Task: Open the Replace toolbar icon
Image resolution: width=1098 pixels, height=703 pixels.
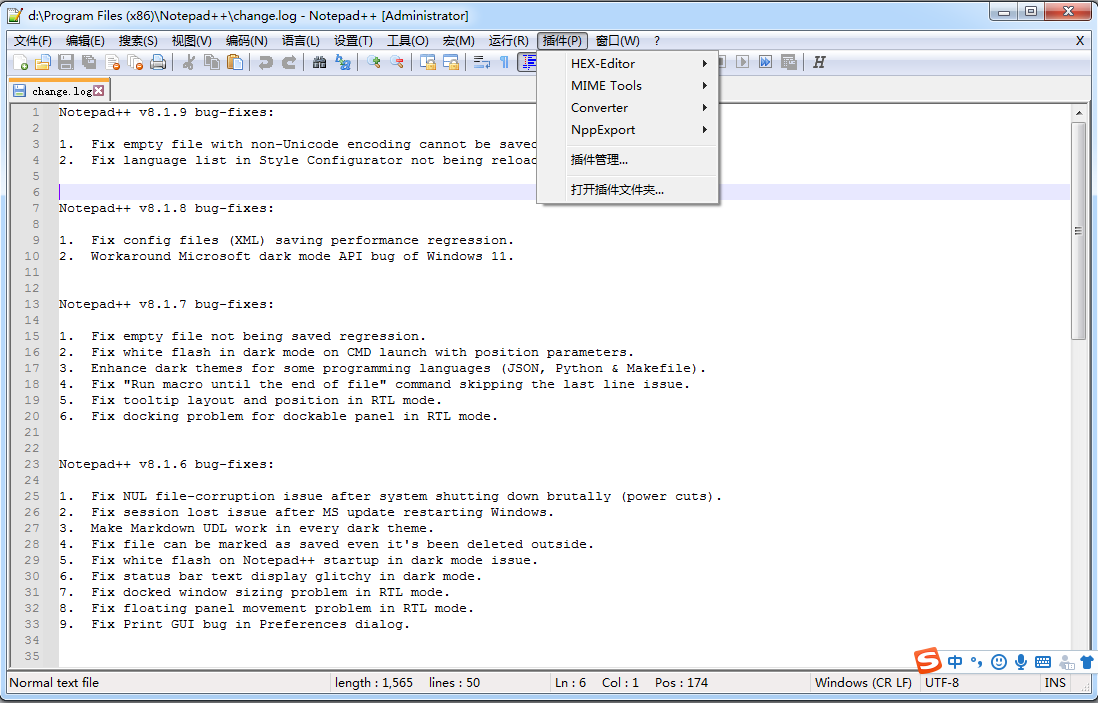Action: [342, 63]
